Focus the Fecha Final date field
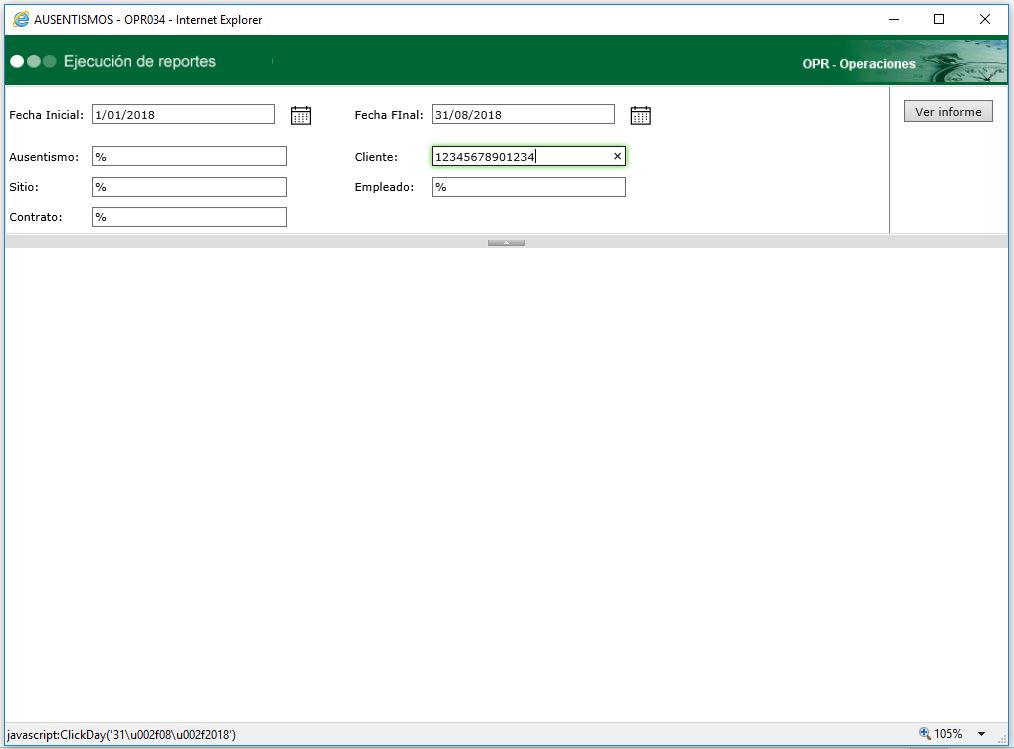This screenshot has height=749, width=1014. tap(523, 114)
